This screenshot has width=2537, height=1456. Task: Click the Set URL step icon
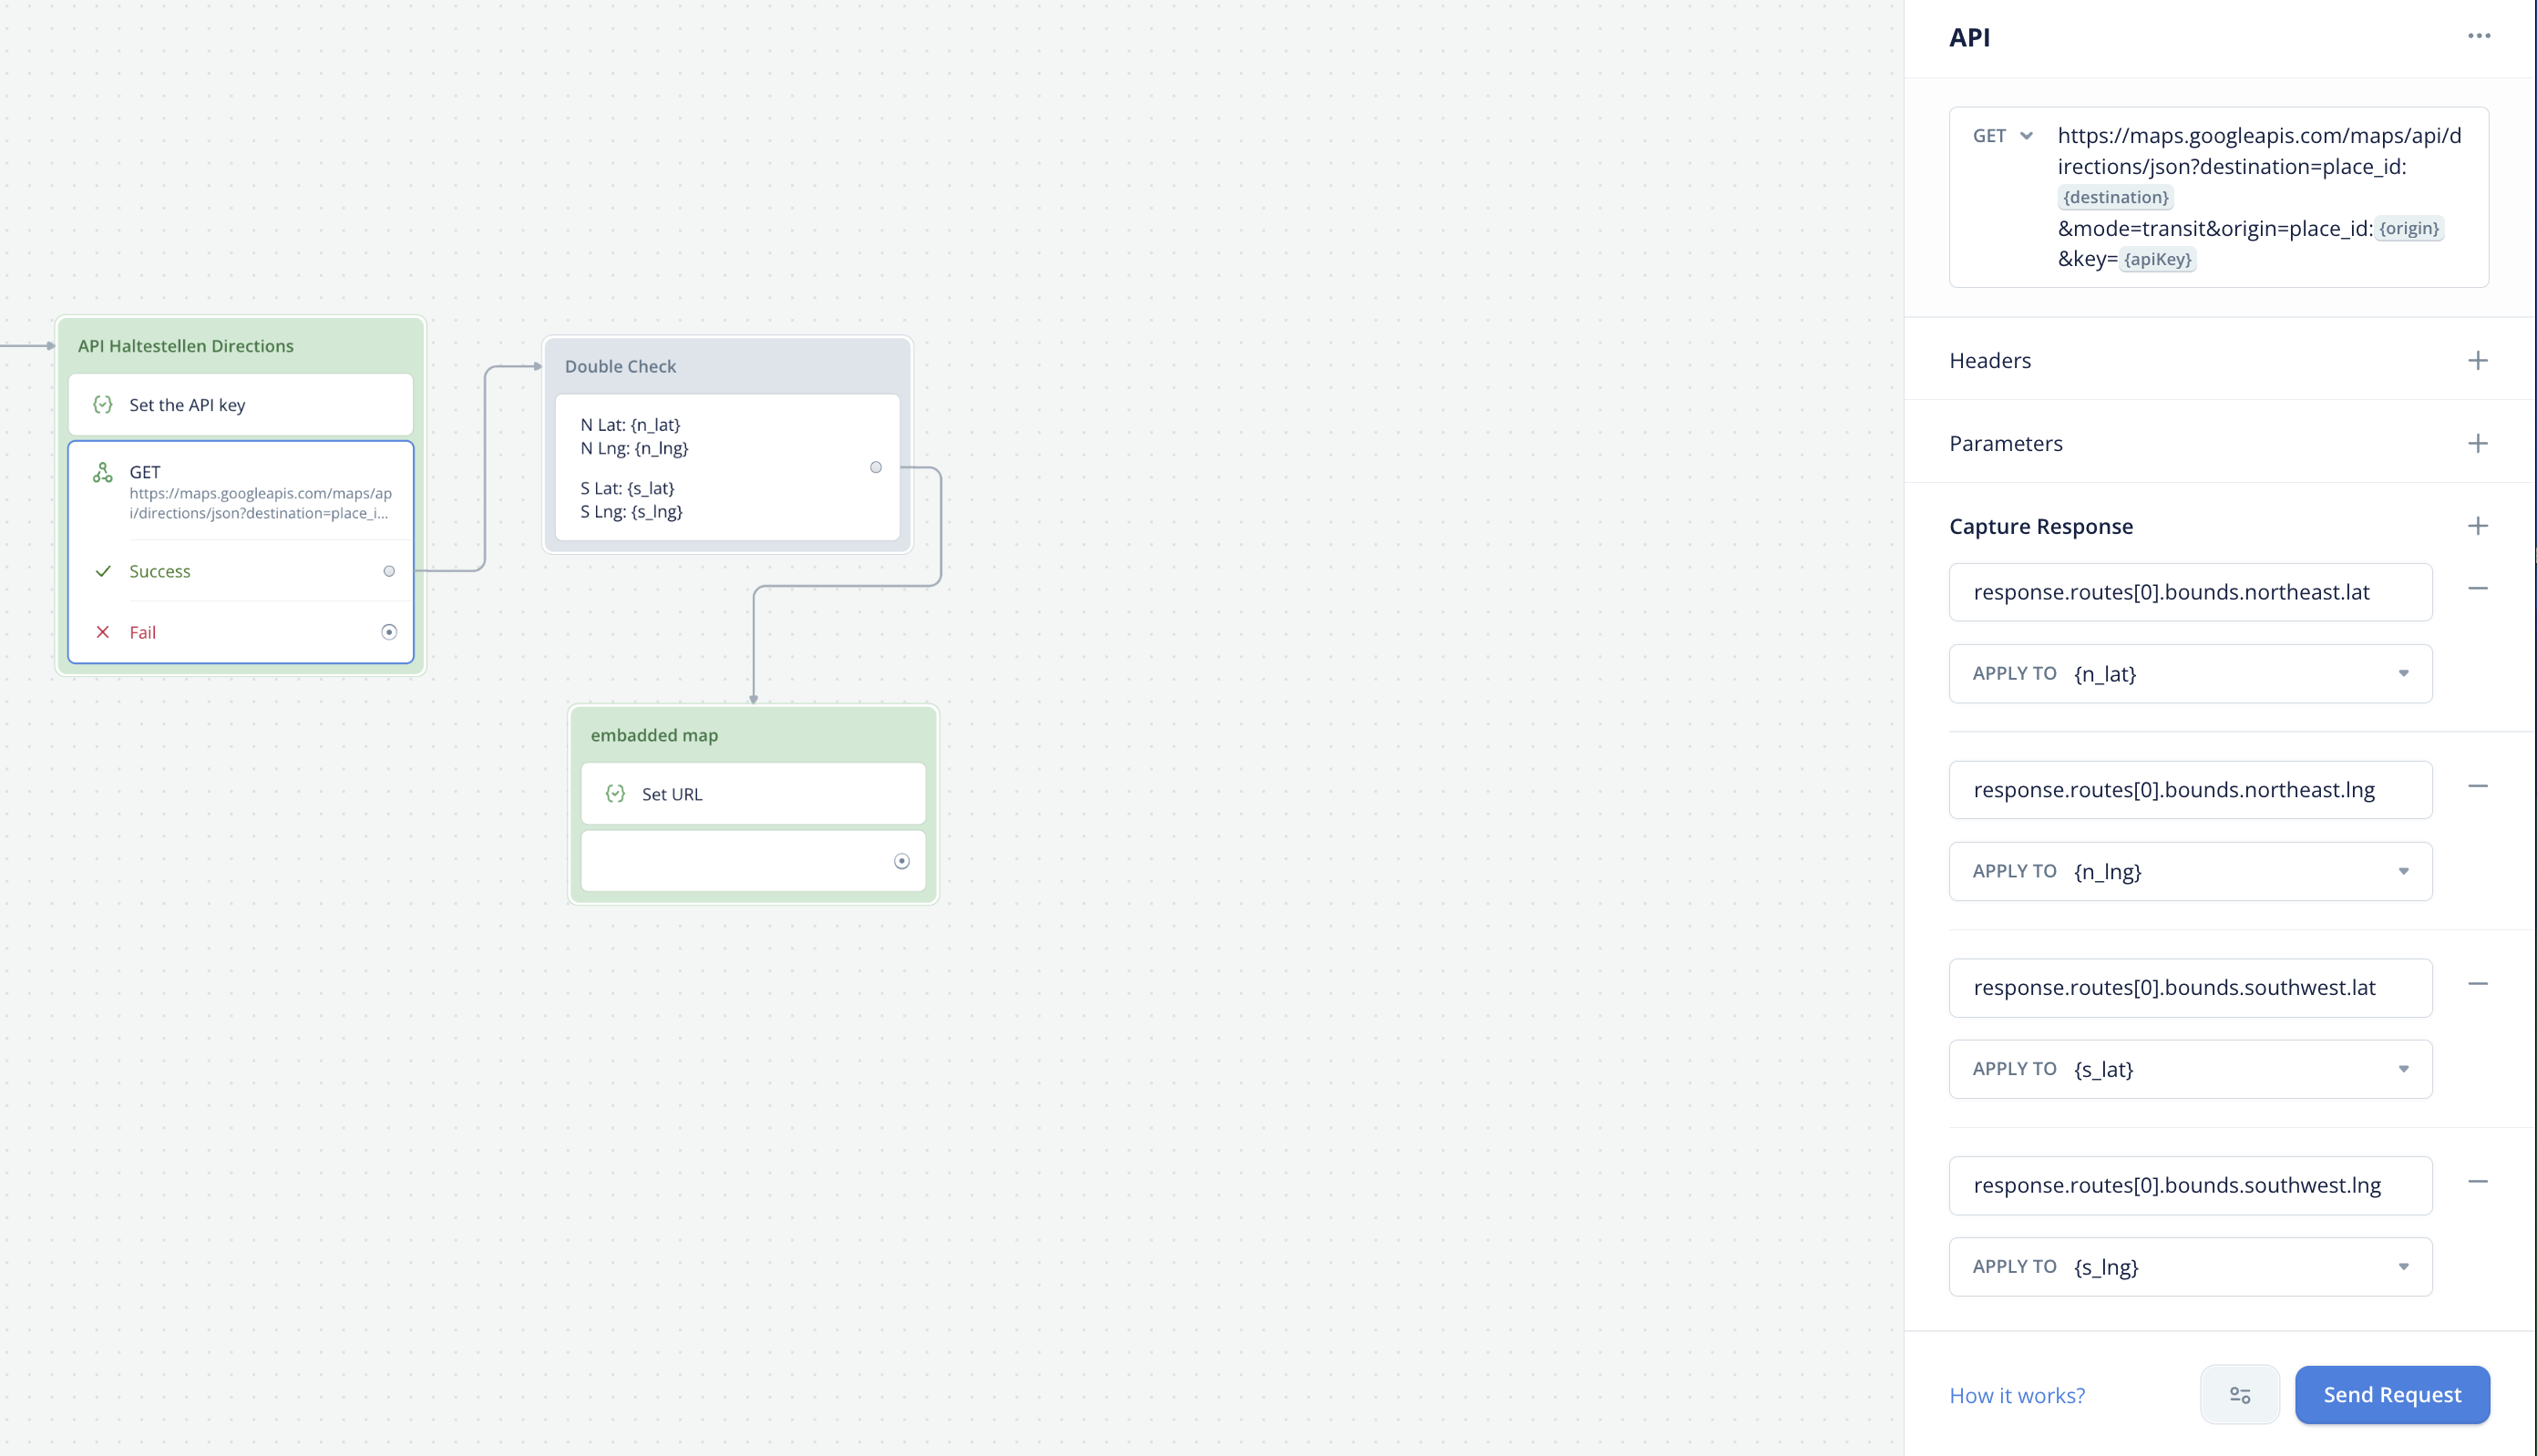click(x=615, y=794)
